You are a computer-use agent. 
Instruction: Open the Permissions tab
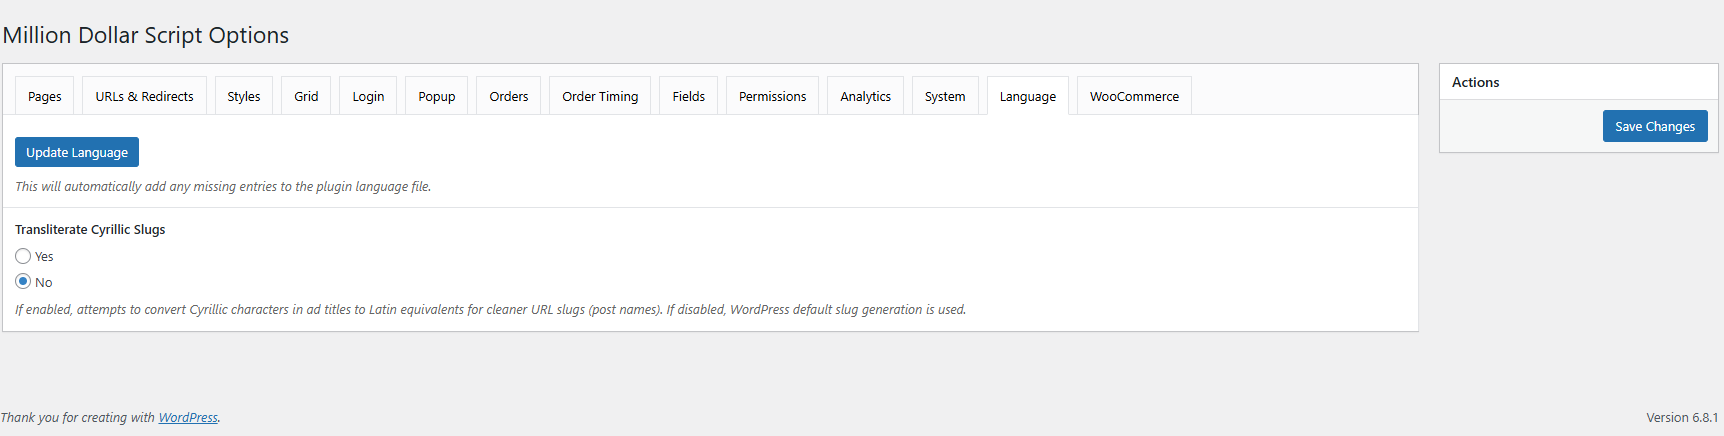tap(772, 96)
